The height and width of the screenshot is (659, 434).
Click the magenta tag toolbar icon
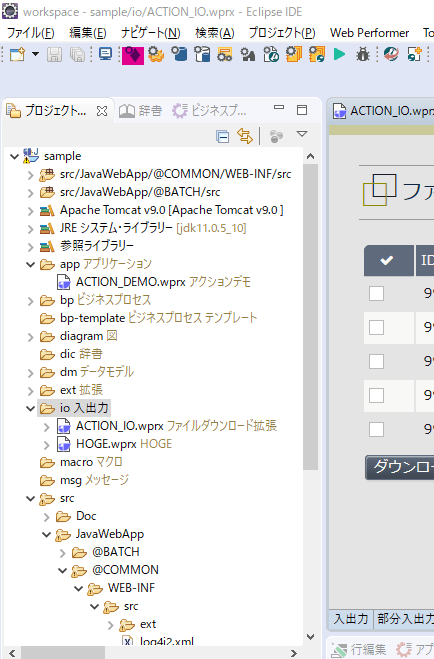pos(133,55)
